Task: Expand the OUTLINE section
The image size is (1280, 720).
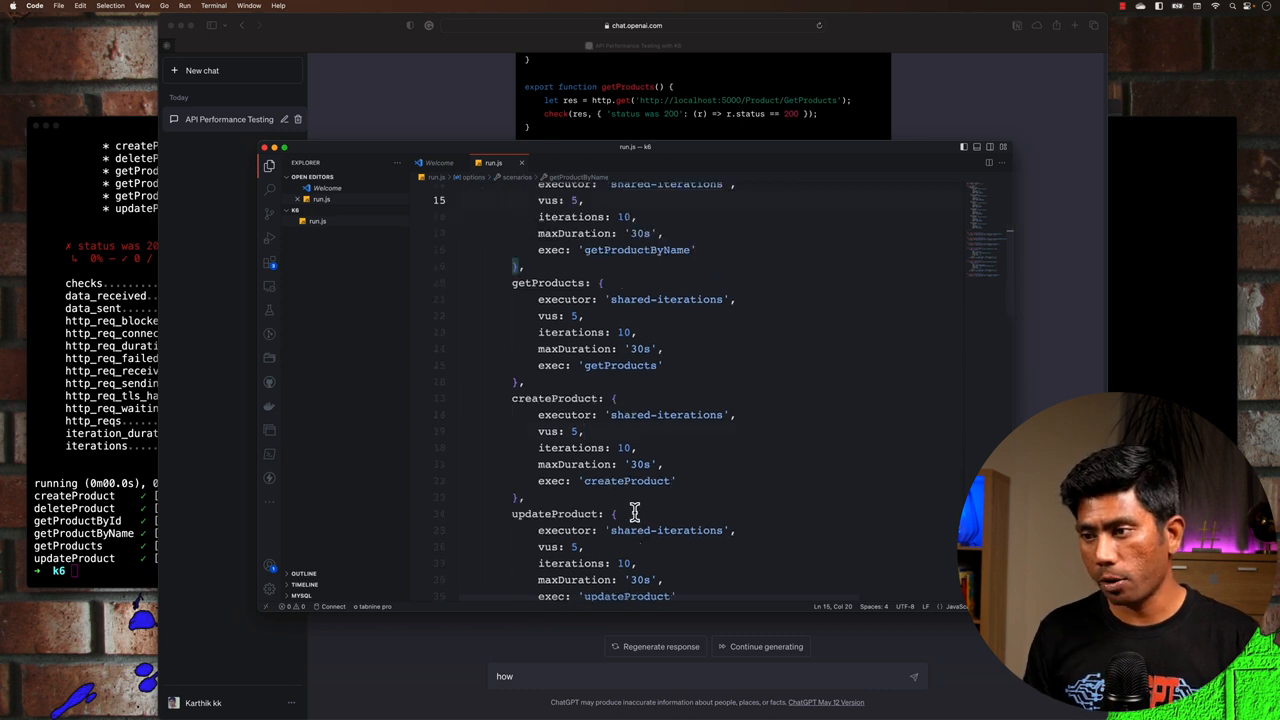Action: [303, 574]
